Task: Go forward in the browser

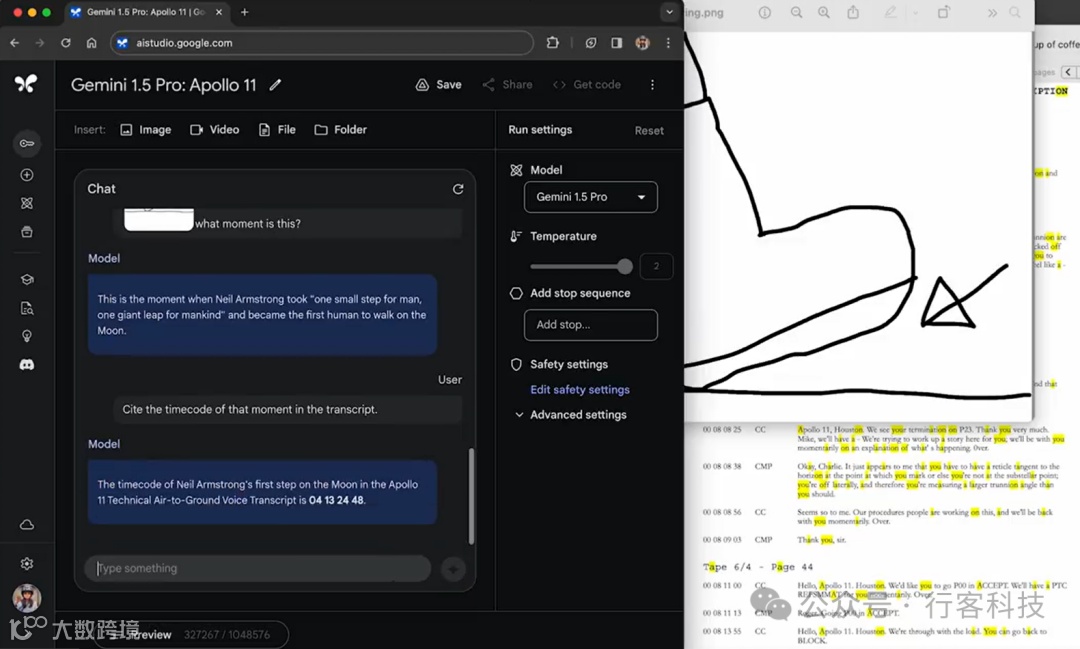Action: pyautogui.click(x=40, y=43)
